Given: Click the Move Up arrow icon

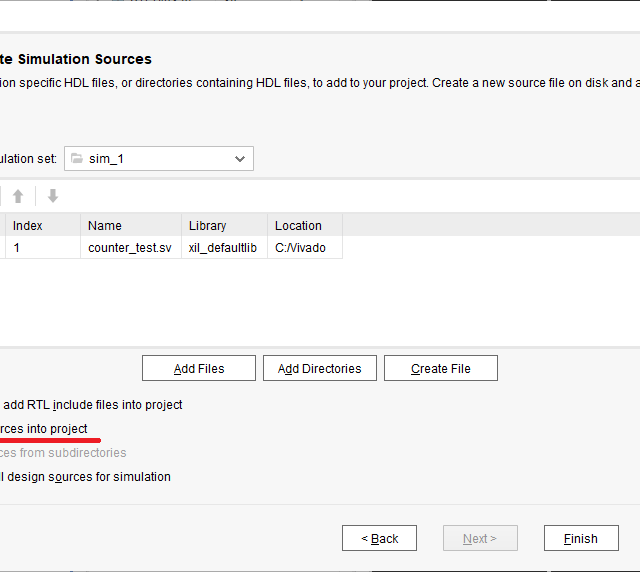Looking at the screenshot, I should (18, 196).
